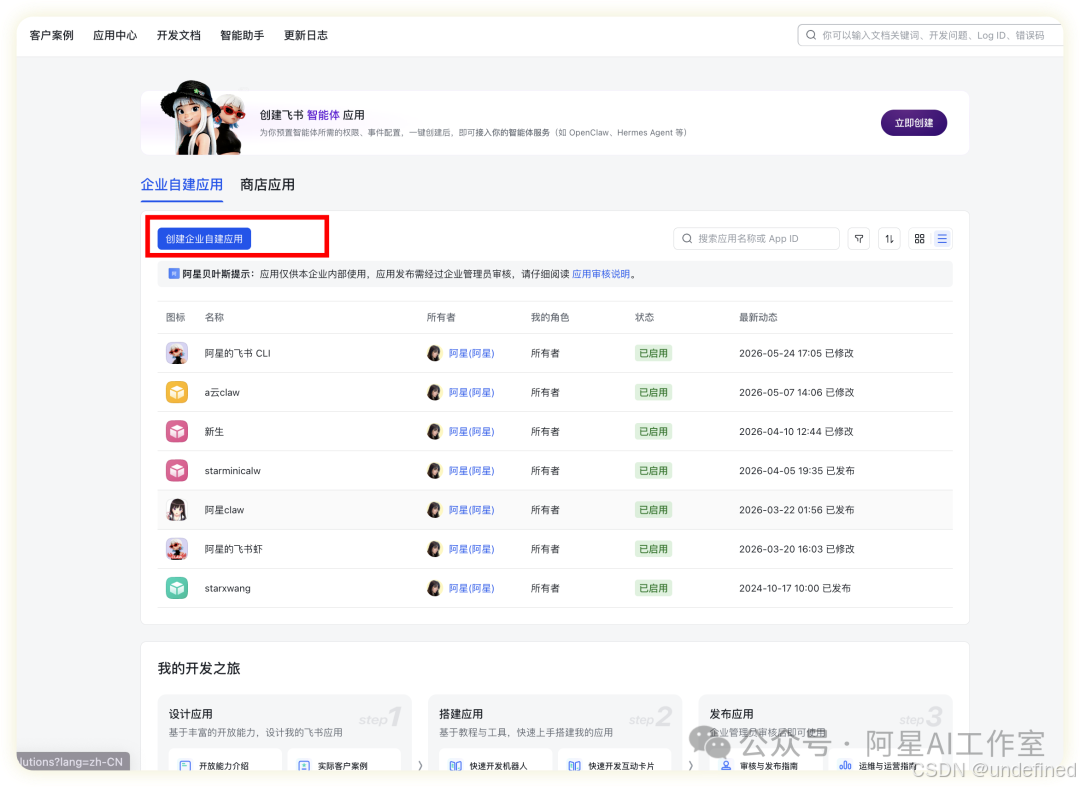Open the app named 阿星claw
Screen dimensions: 1080x787
(224, 510)
